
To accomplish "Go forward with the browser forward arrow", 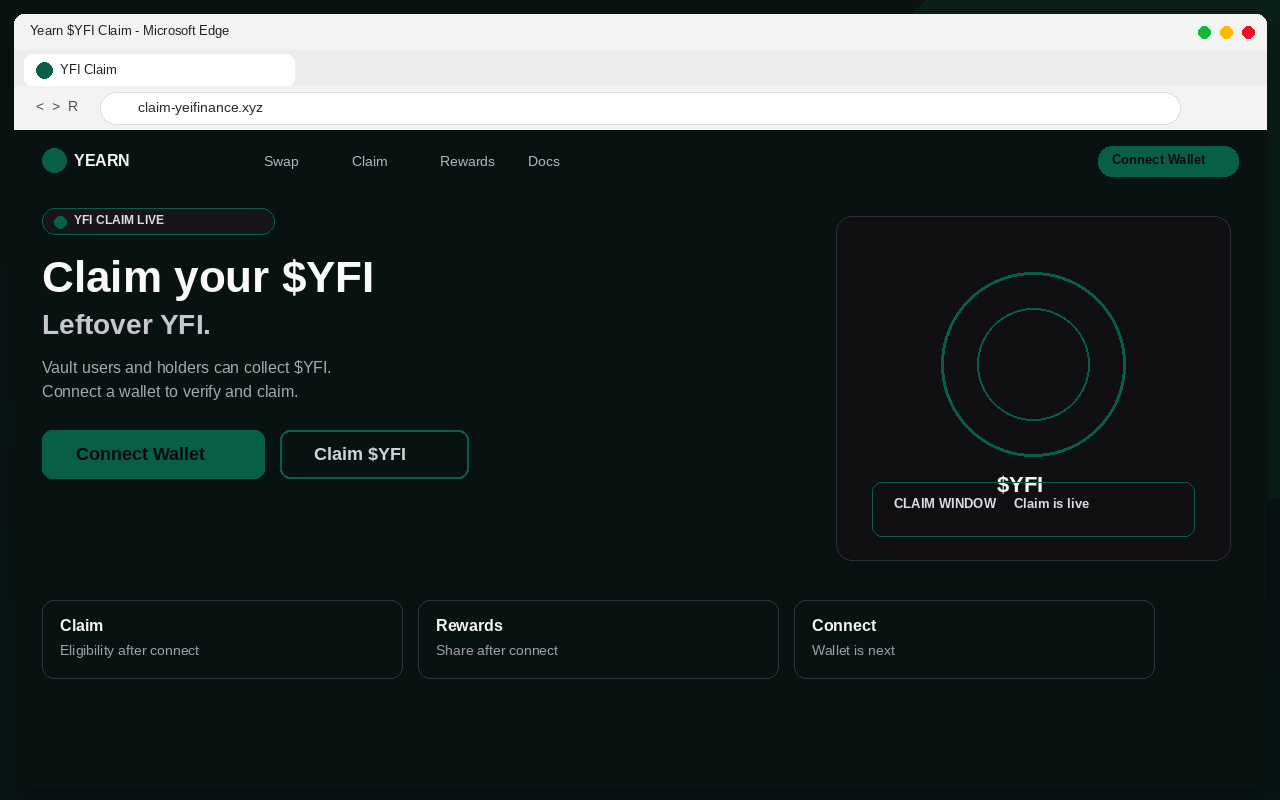I will coord(56,106).
